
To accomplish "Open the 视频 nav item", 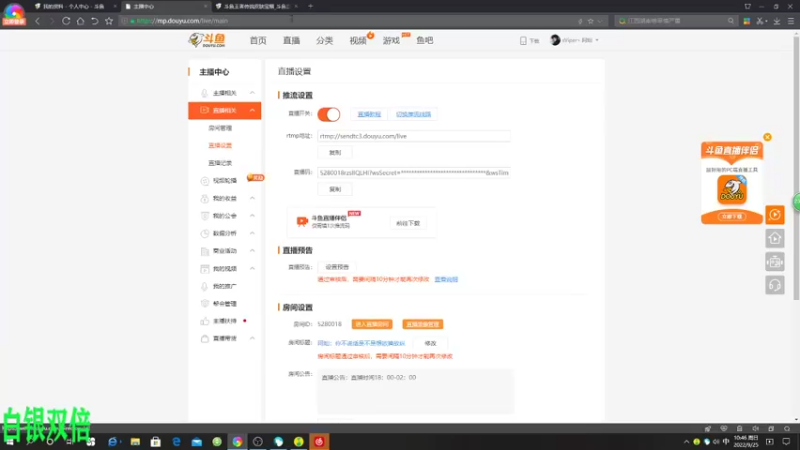I will tap(358, 40).
